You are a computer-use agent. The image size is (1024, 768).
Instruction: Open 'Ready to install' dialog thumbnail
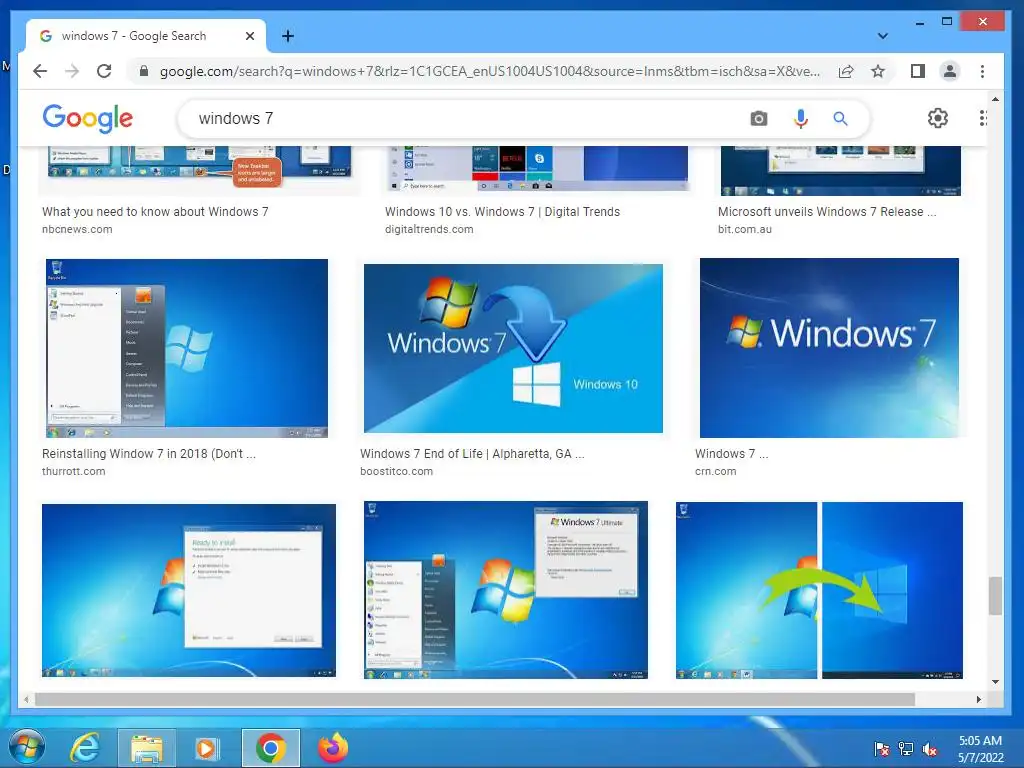(189, 590)
